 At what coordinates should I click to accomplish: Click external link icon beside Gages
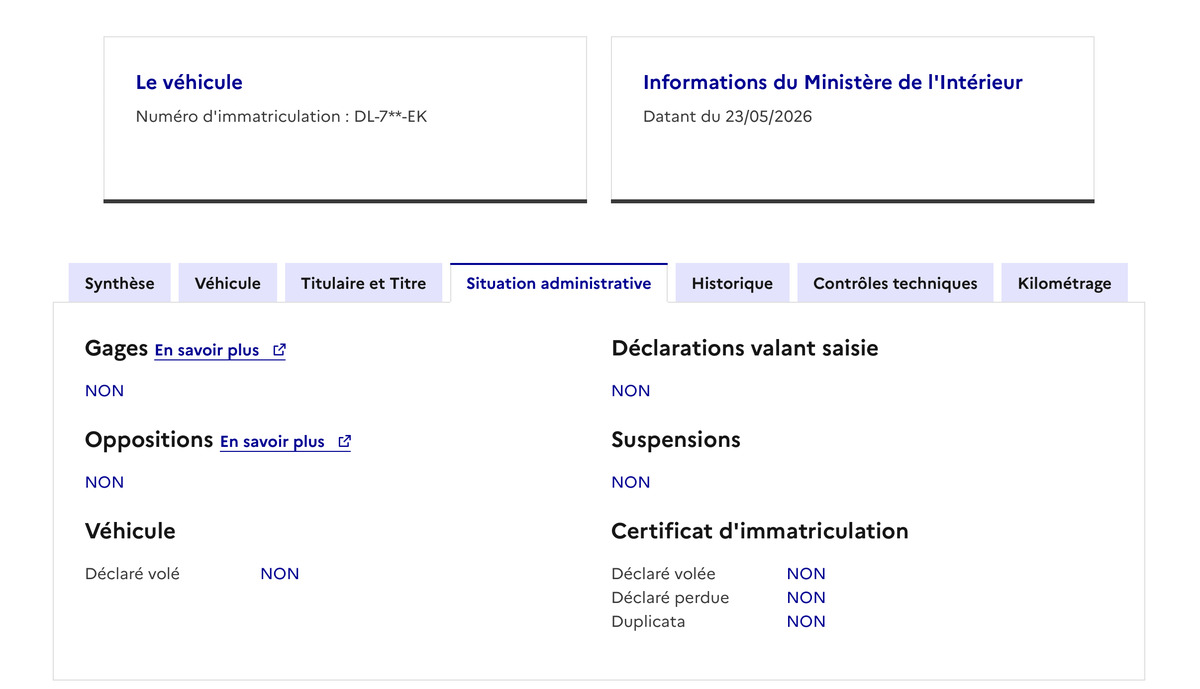coord(280,350)
